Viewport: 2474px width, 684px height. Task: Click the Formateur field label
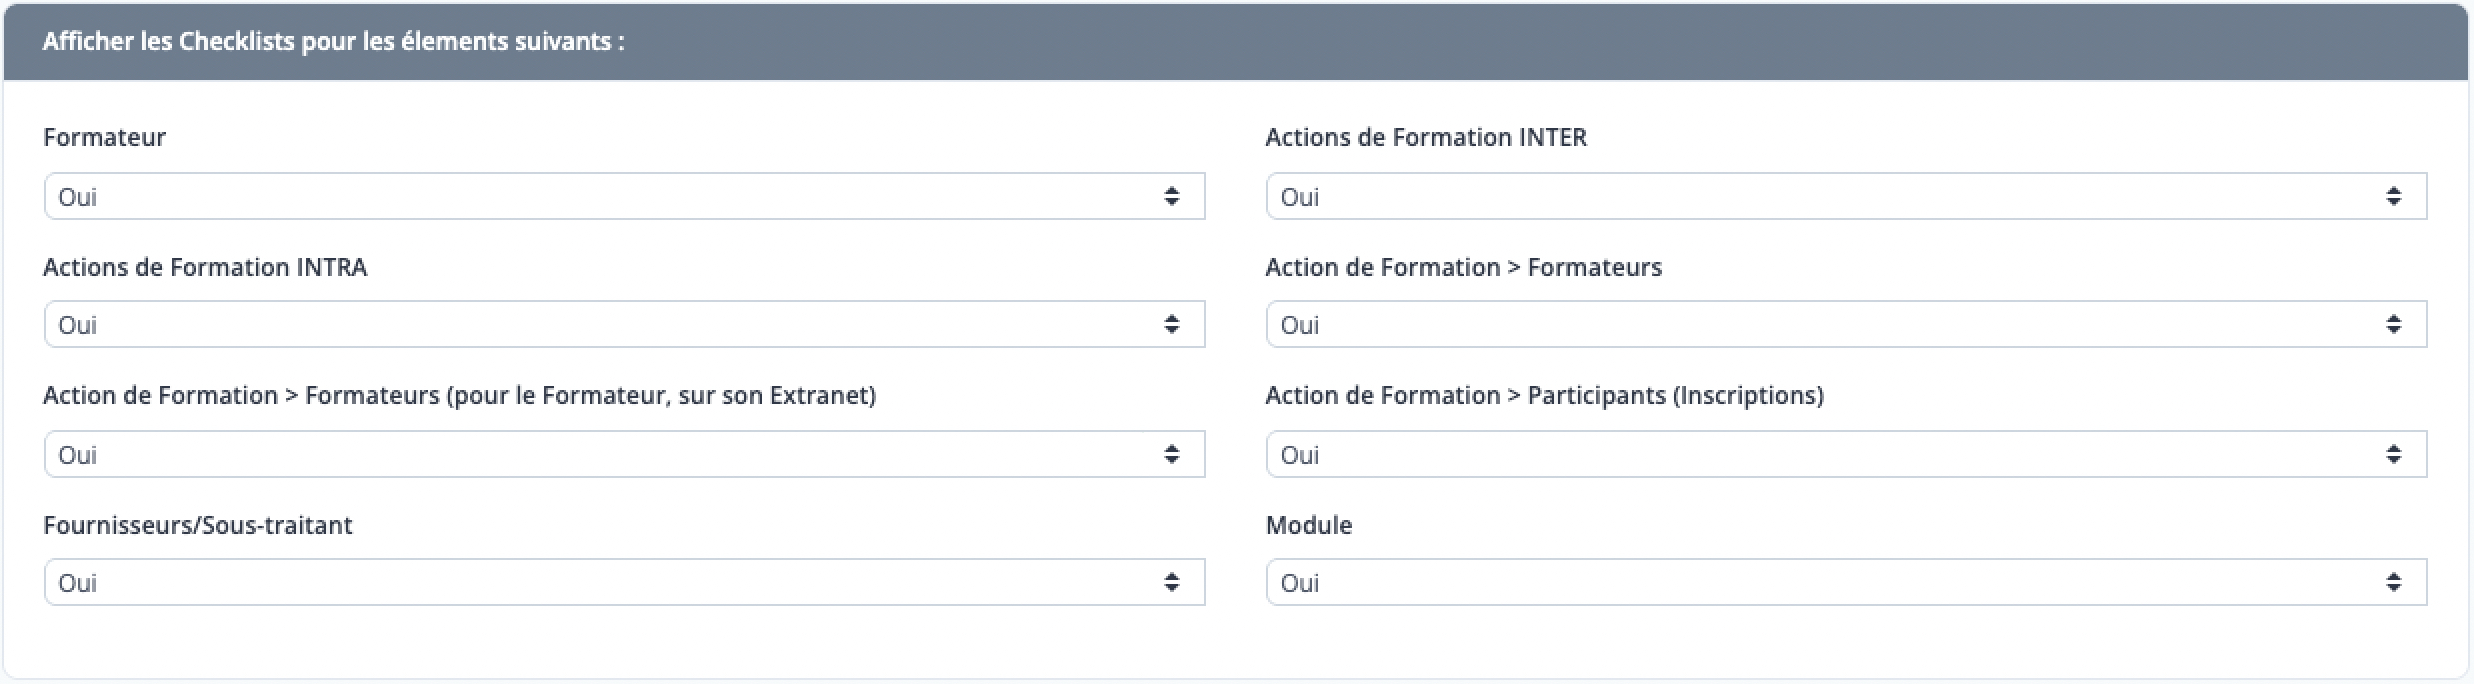coord(104,137)
